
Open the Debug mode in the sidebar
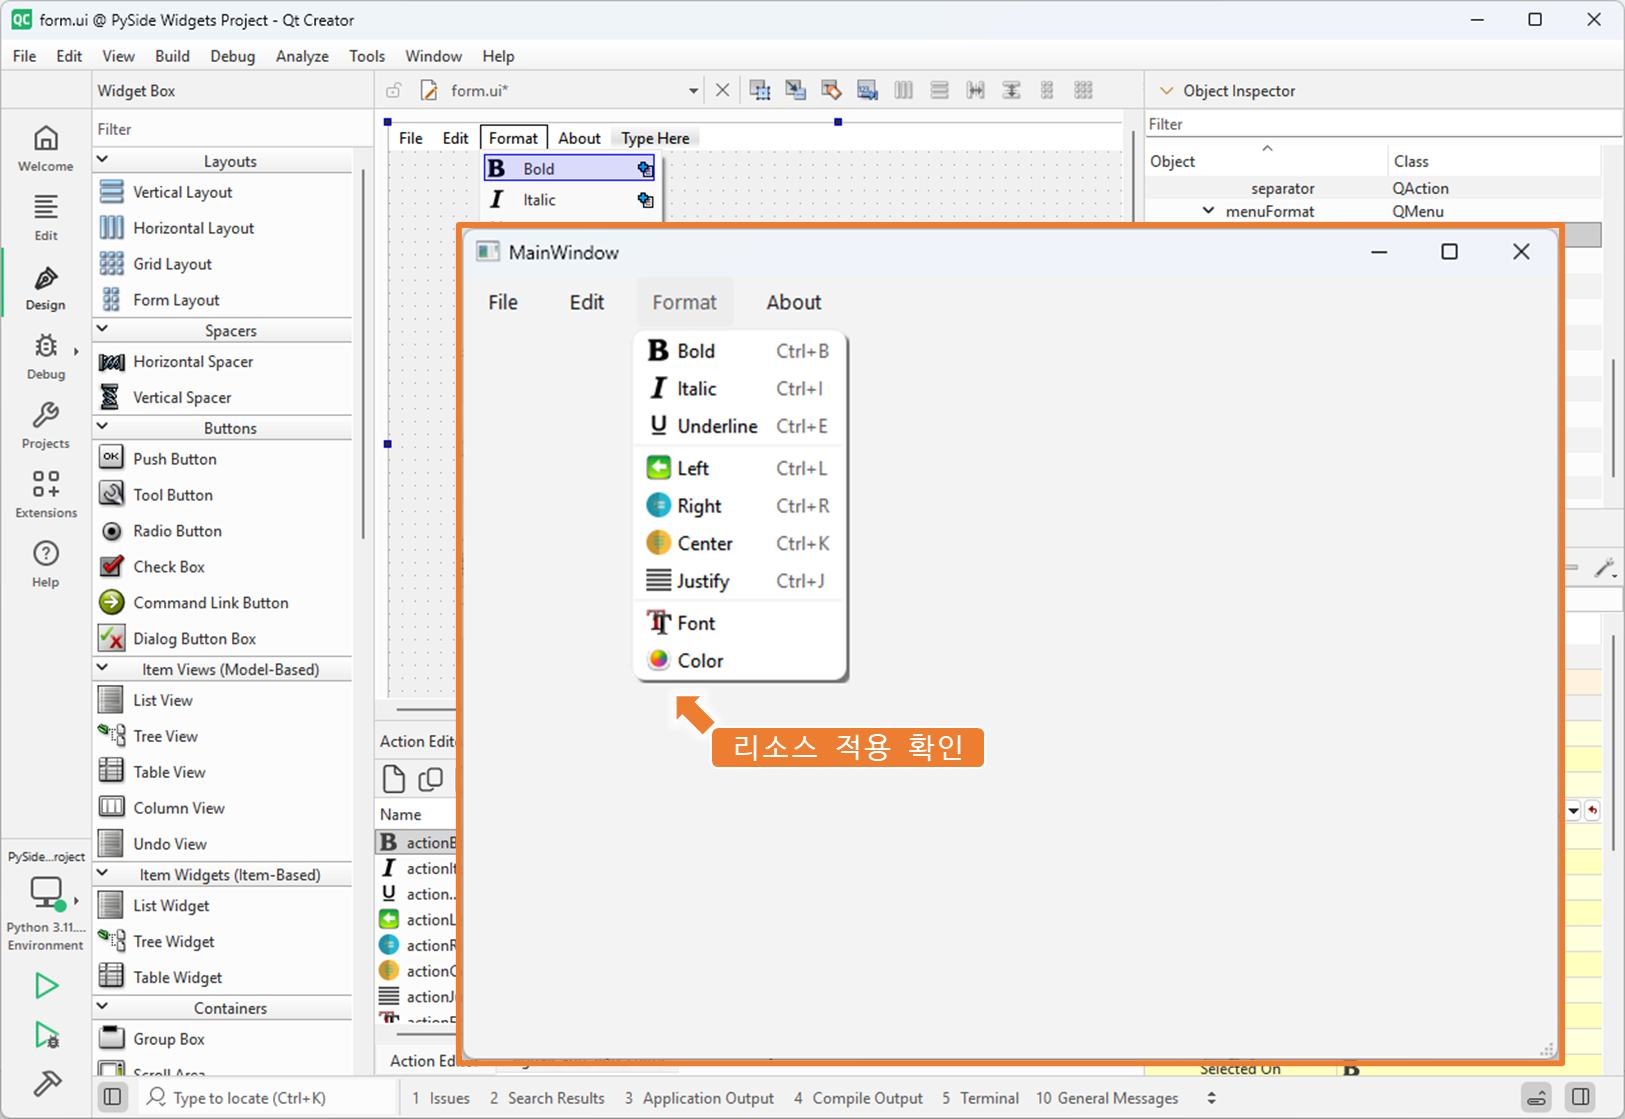click(x=46, y=357)
